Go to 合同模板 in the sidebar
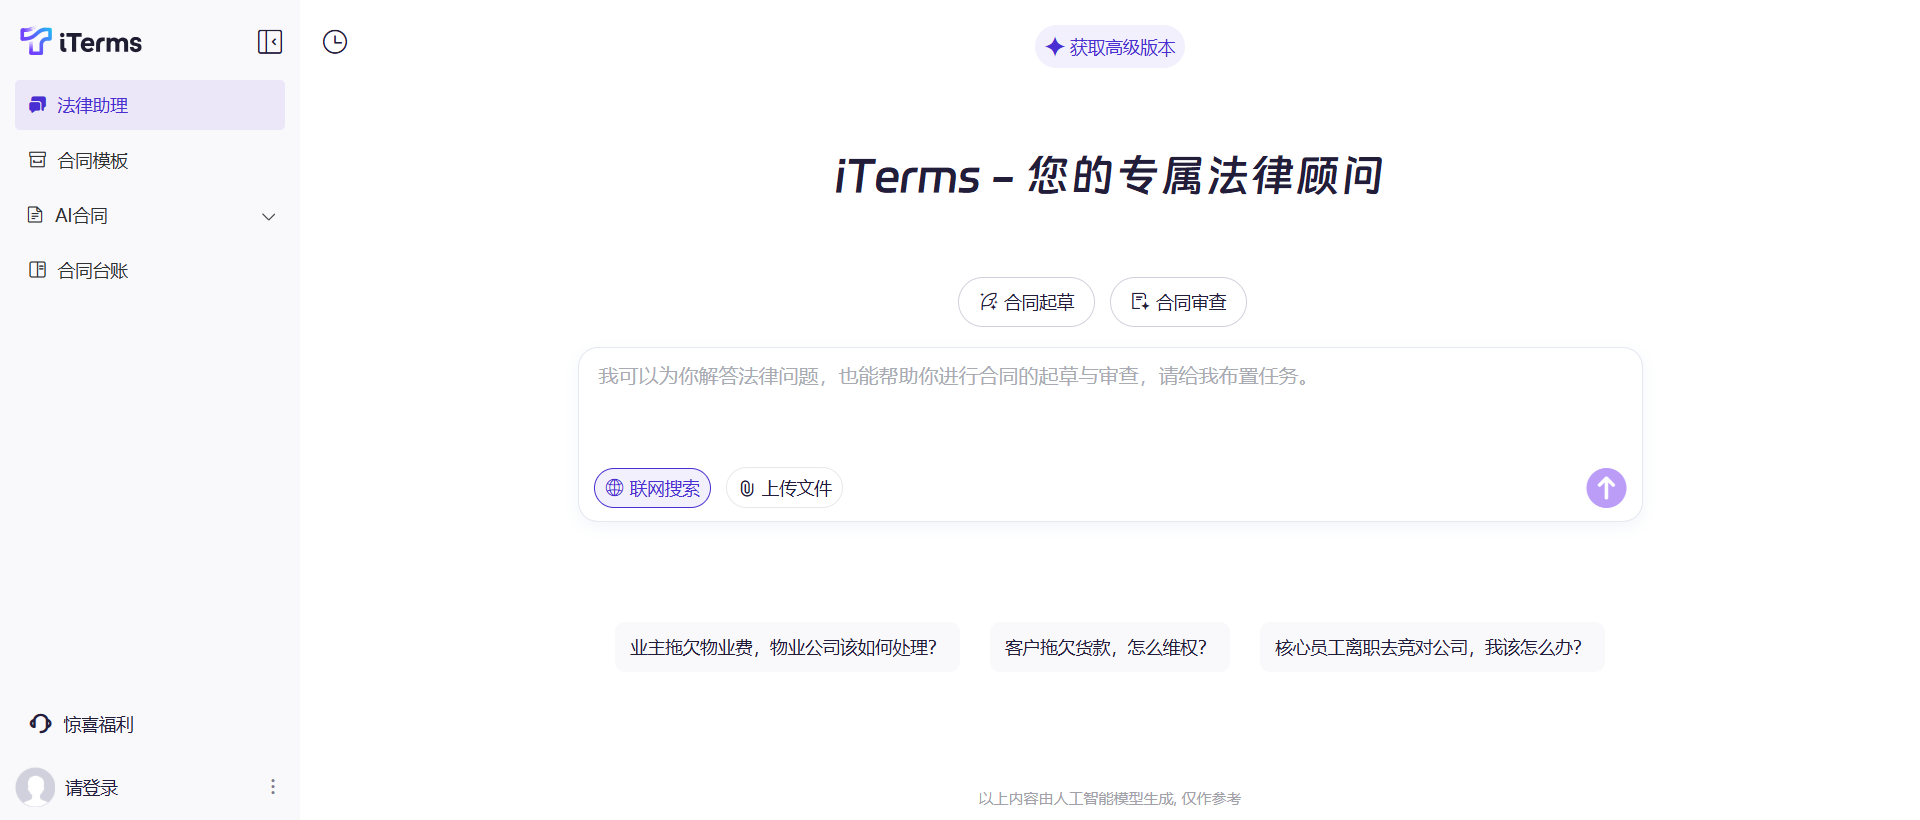 150,160
